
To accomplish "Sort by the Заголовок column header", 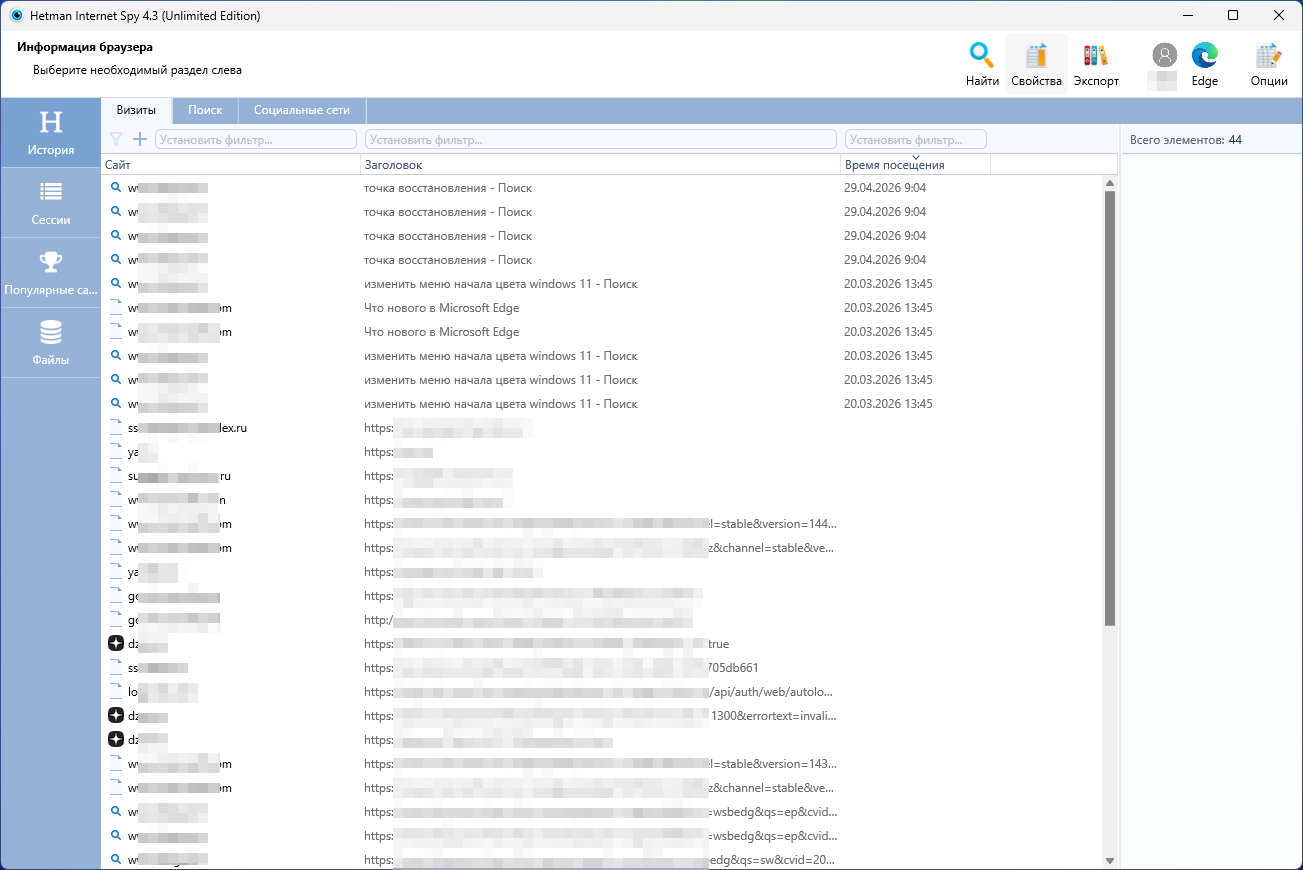I will tap(601, 165).
